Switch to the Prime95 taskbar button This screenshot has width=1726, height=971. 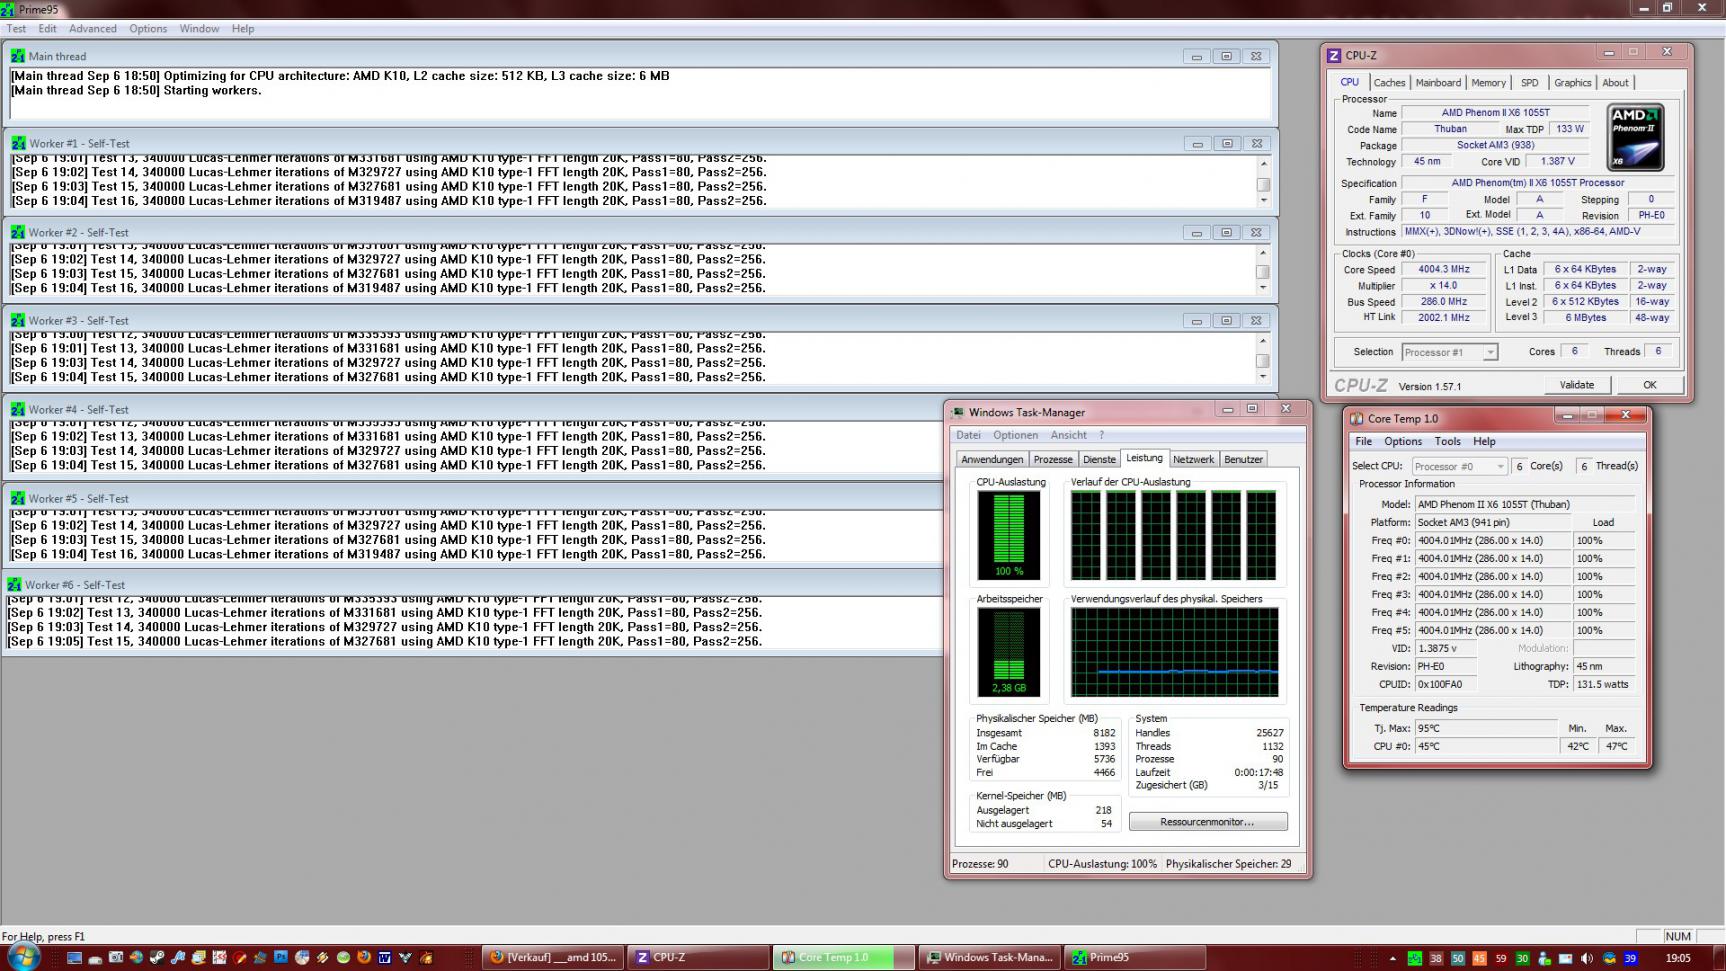pos(1134,958)
